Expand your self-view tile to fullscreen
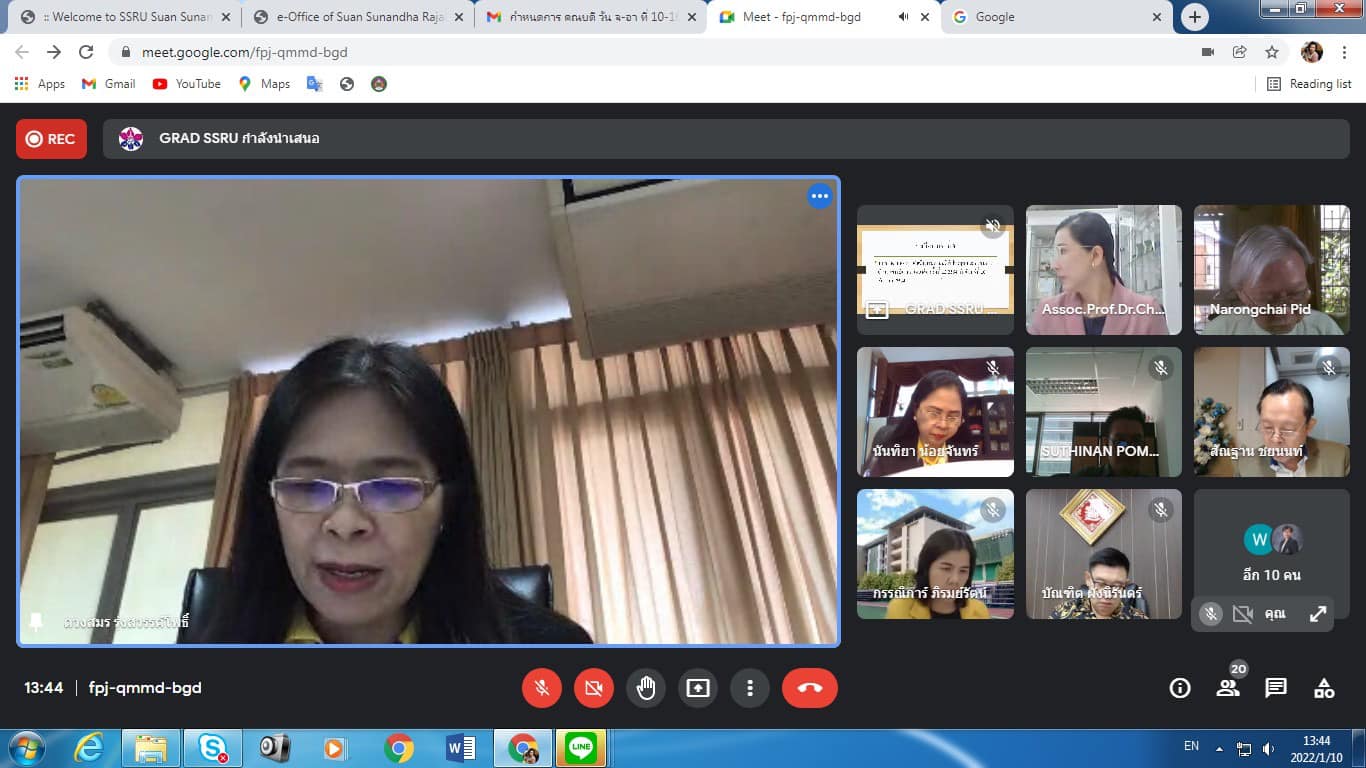The width and height of the screenshot is (1366, 768). point(1318,615)
